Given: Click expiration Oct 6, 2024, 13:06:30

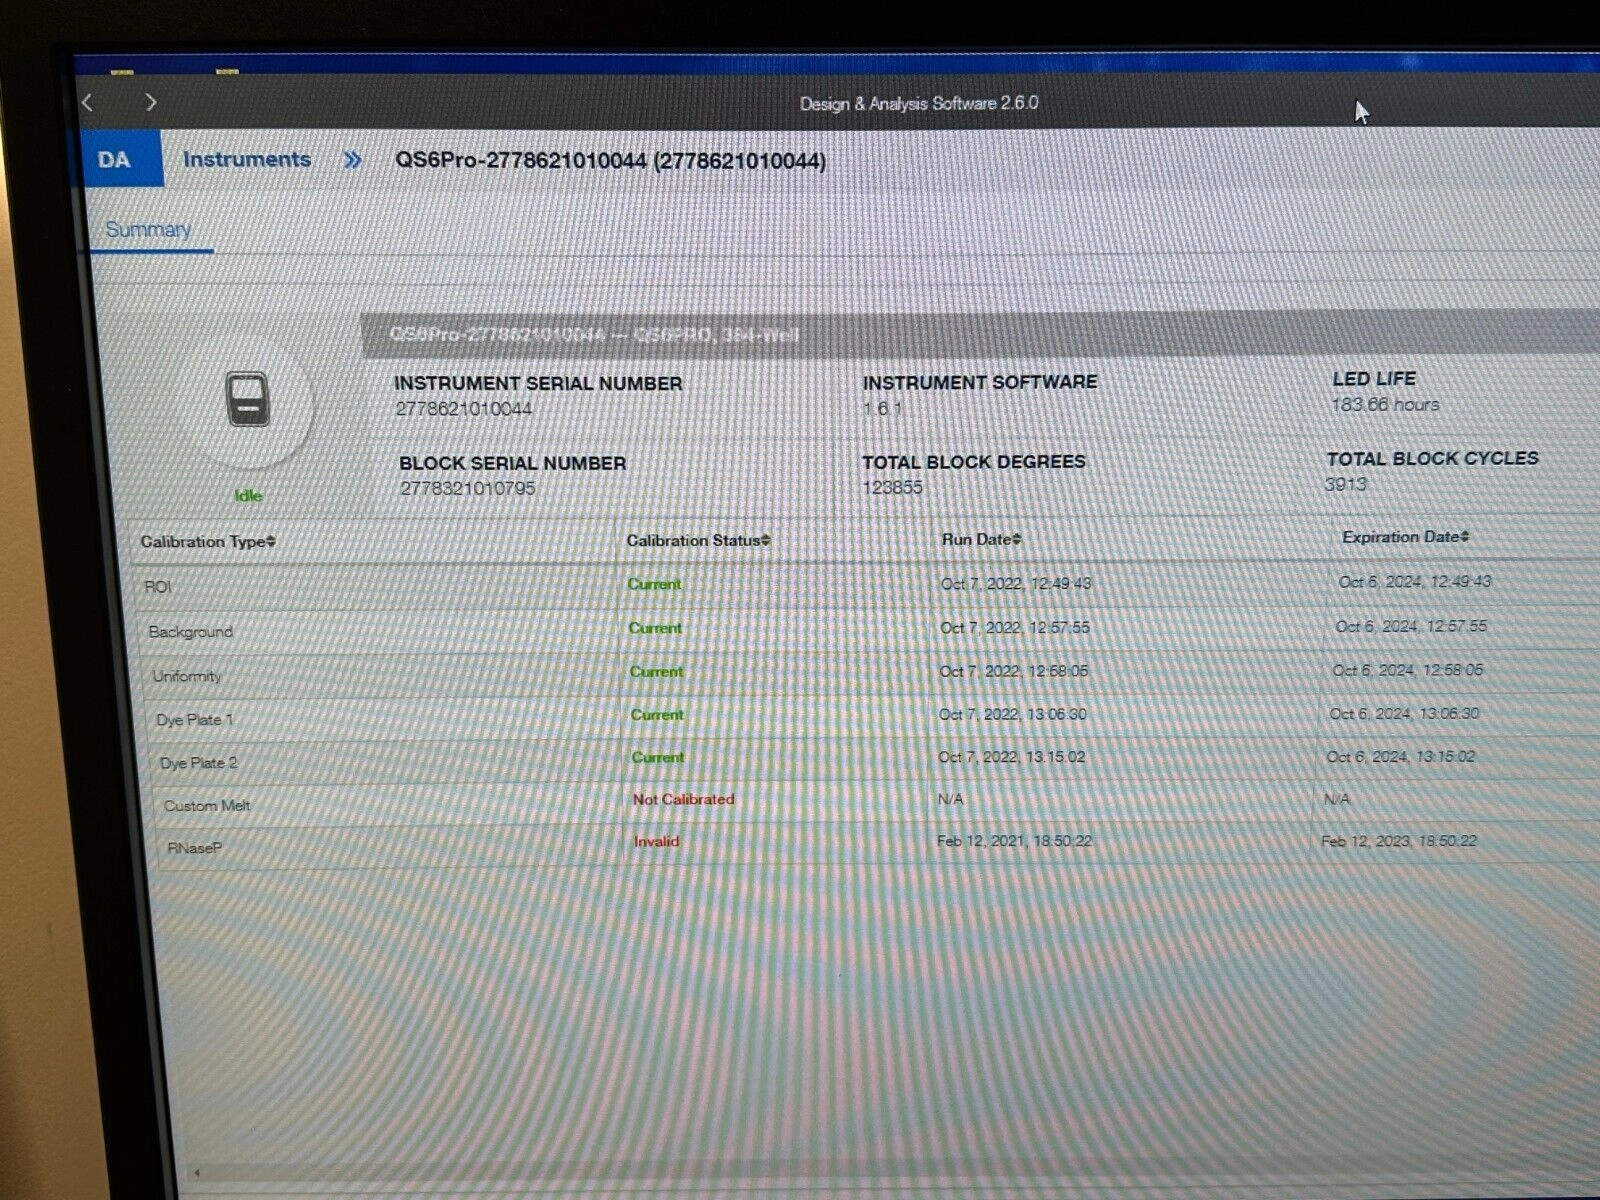Looking at the screenshot, I should pyautogui.click(x=1404, y=713).
